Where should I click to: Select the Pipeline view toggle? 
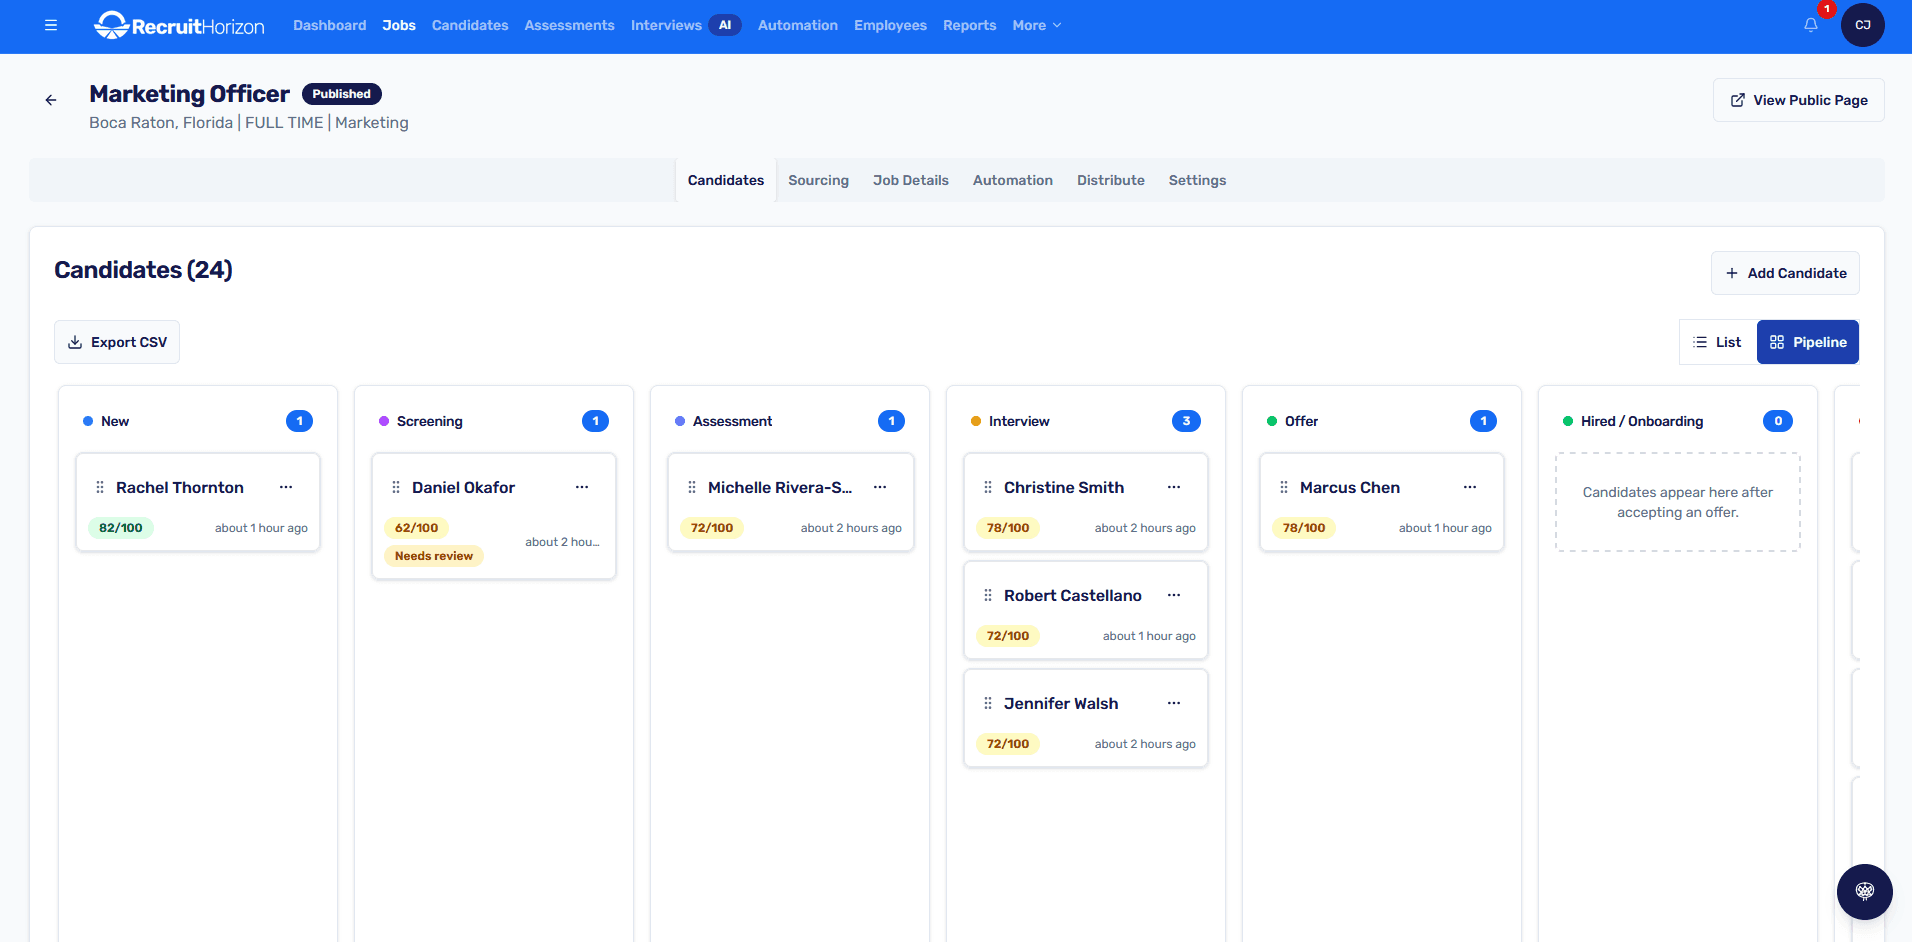point(1808,341)
